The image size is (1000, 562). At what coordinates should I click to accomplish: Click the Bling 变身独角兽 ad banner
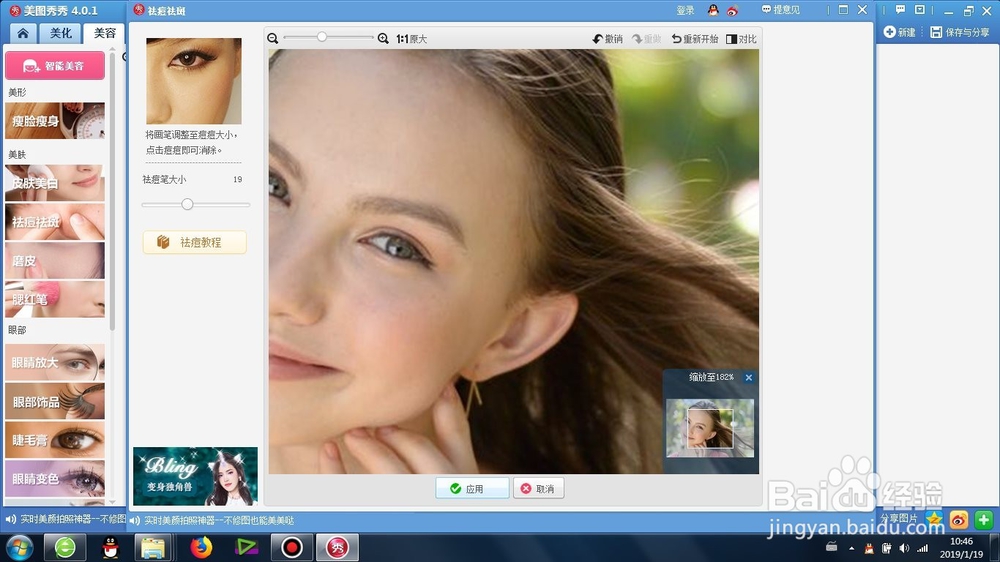pos(195,476)
